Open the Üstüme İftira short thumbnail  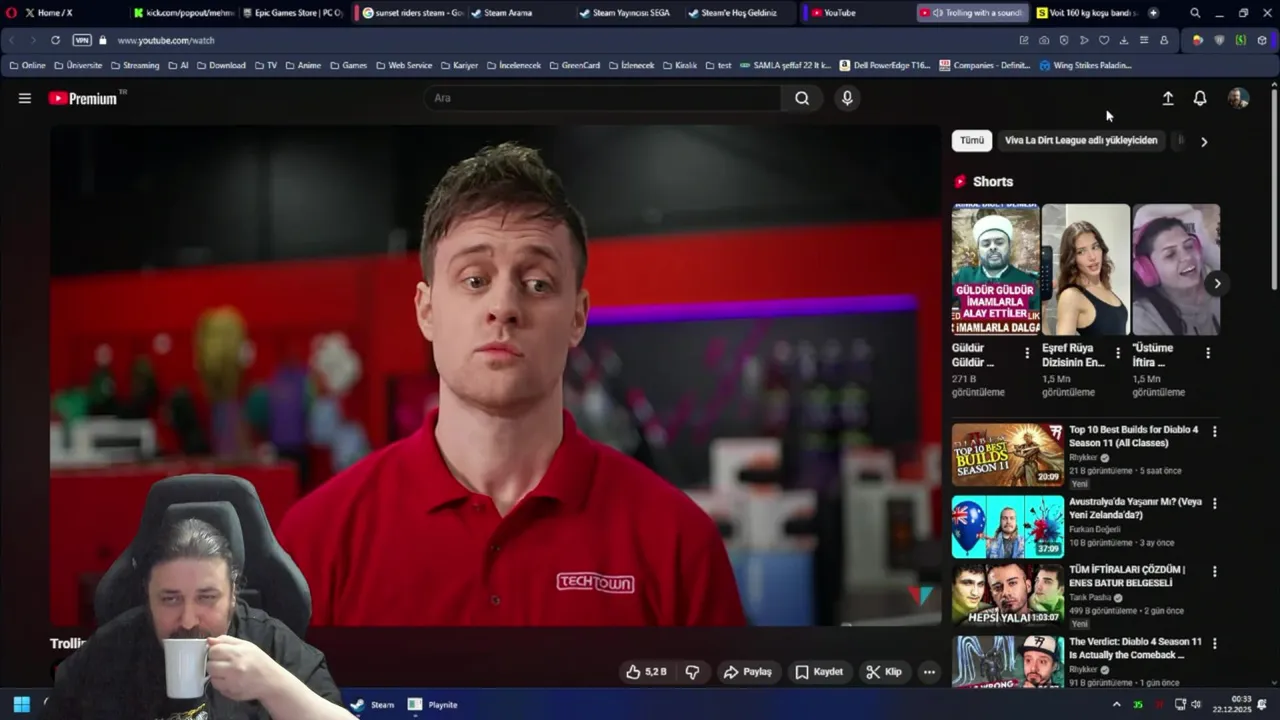point(1176,270)
